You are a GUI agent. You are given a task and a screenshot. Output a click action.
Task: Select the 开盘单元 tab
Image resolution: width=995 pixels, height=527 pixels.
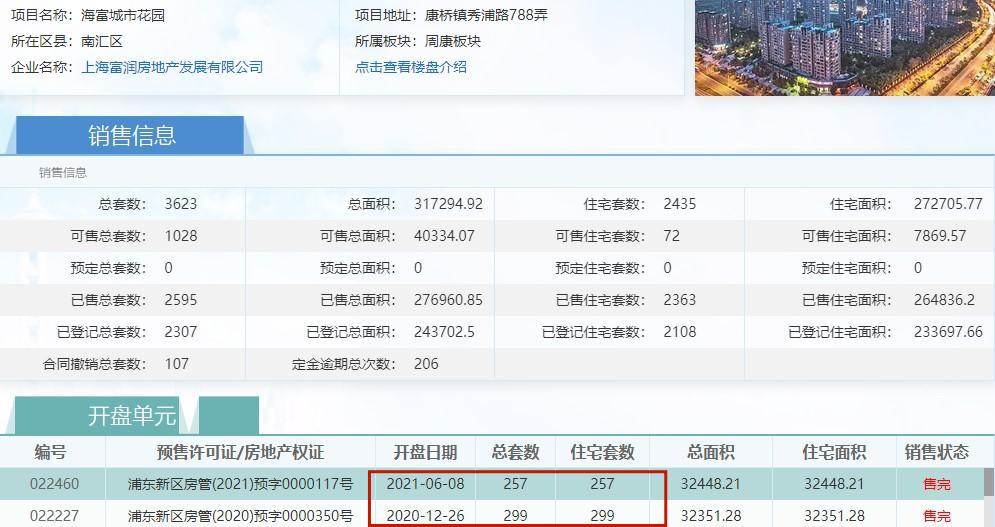click(x=97, y=416)
